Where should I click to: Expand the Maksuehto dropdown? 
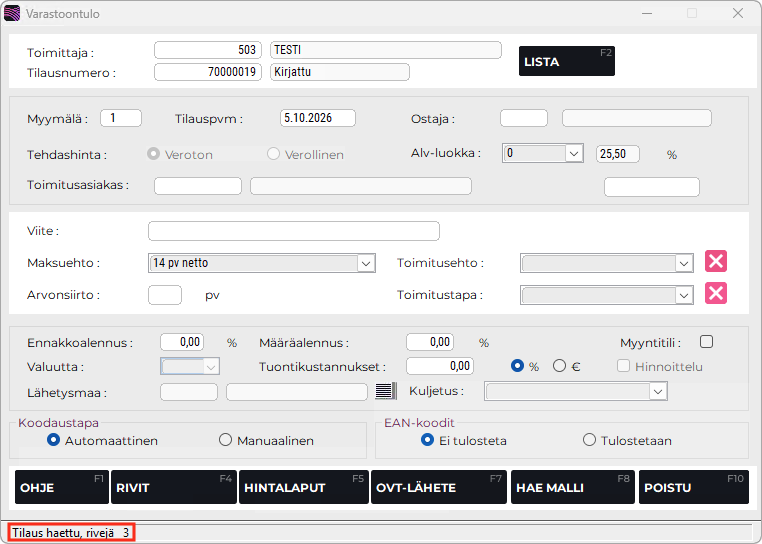(365, 263)
